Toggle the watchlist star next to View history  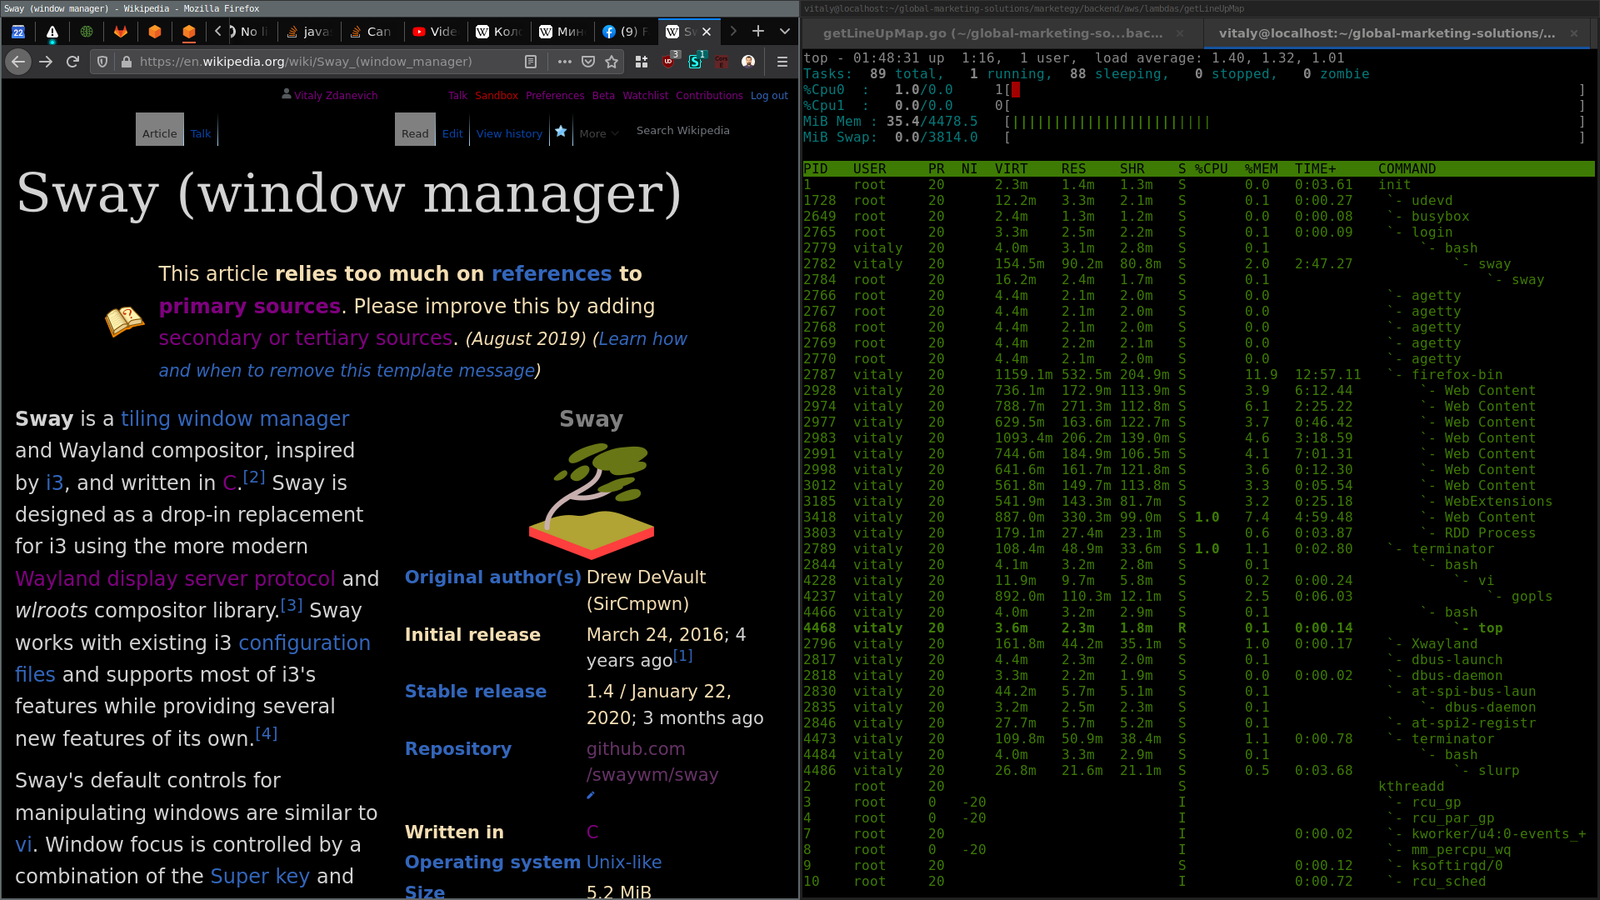click(x=560, y=131)
